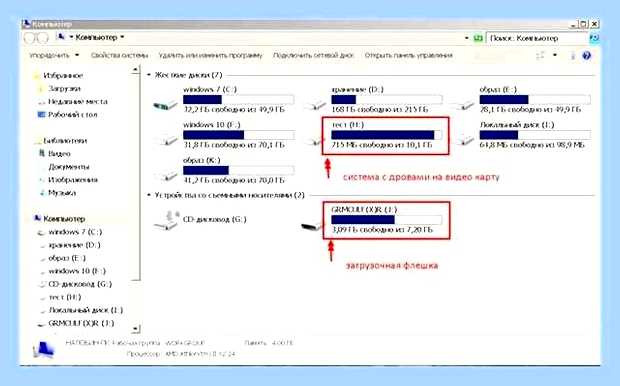The image size is (620, 386).
Task: Select windows 7 (C:) in navigation tree
Action: click(75, 232)
